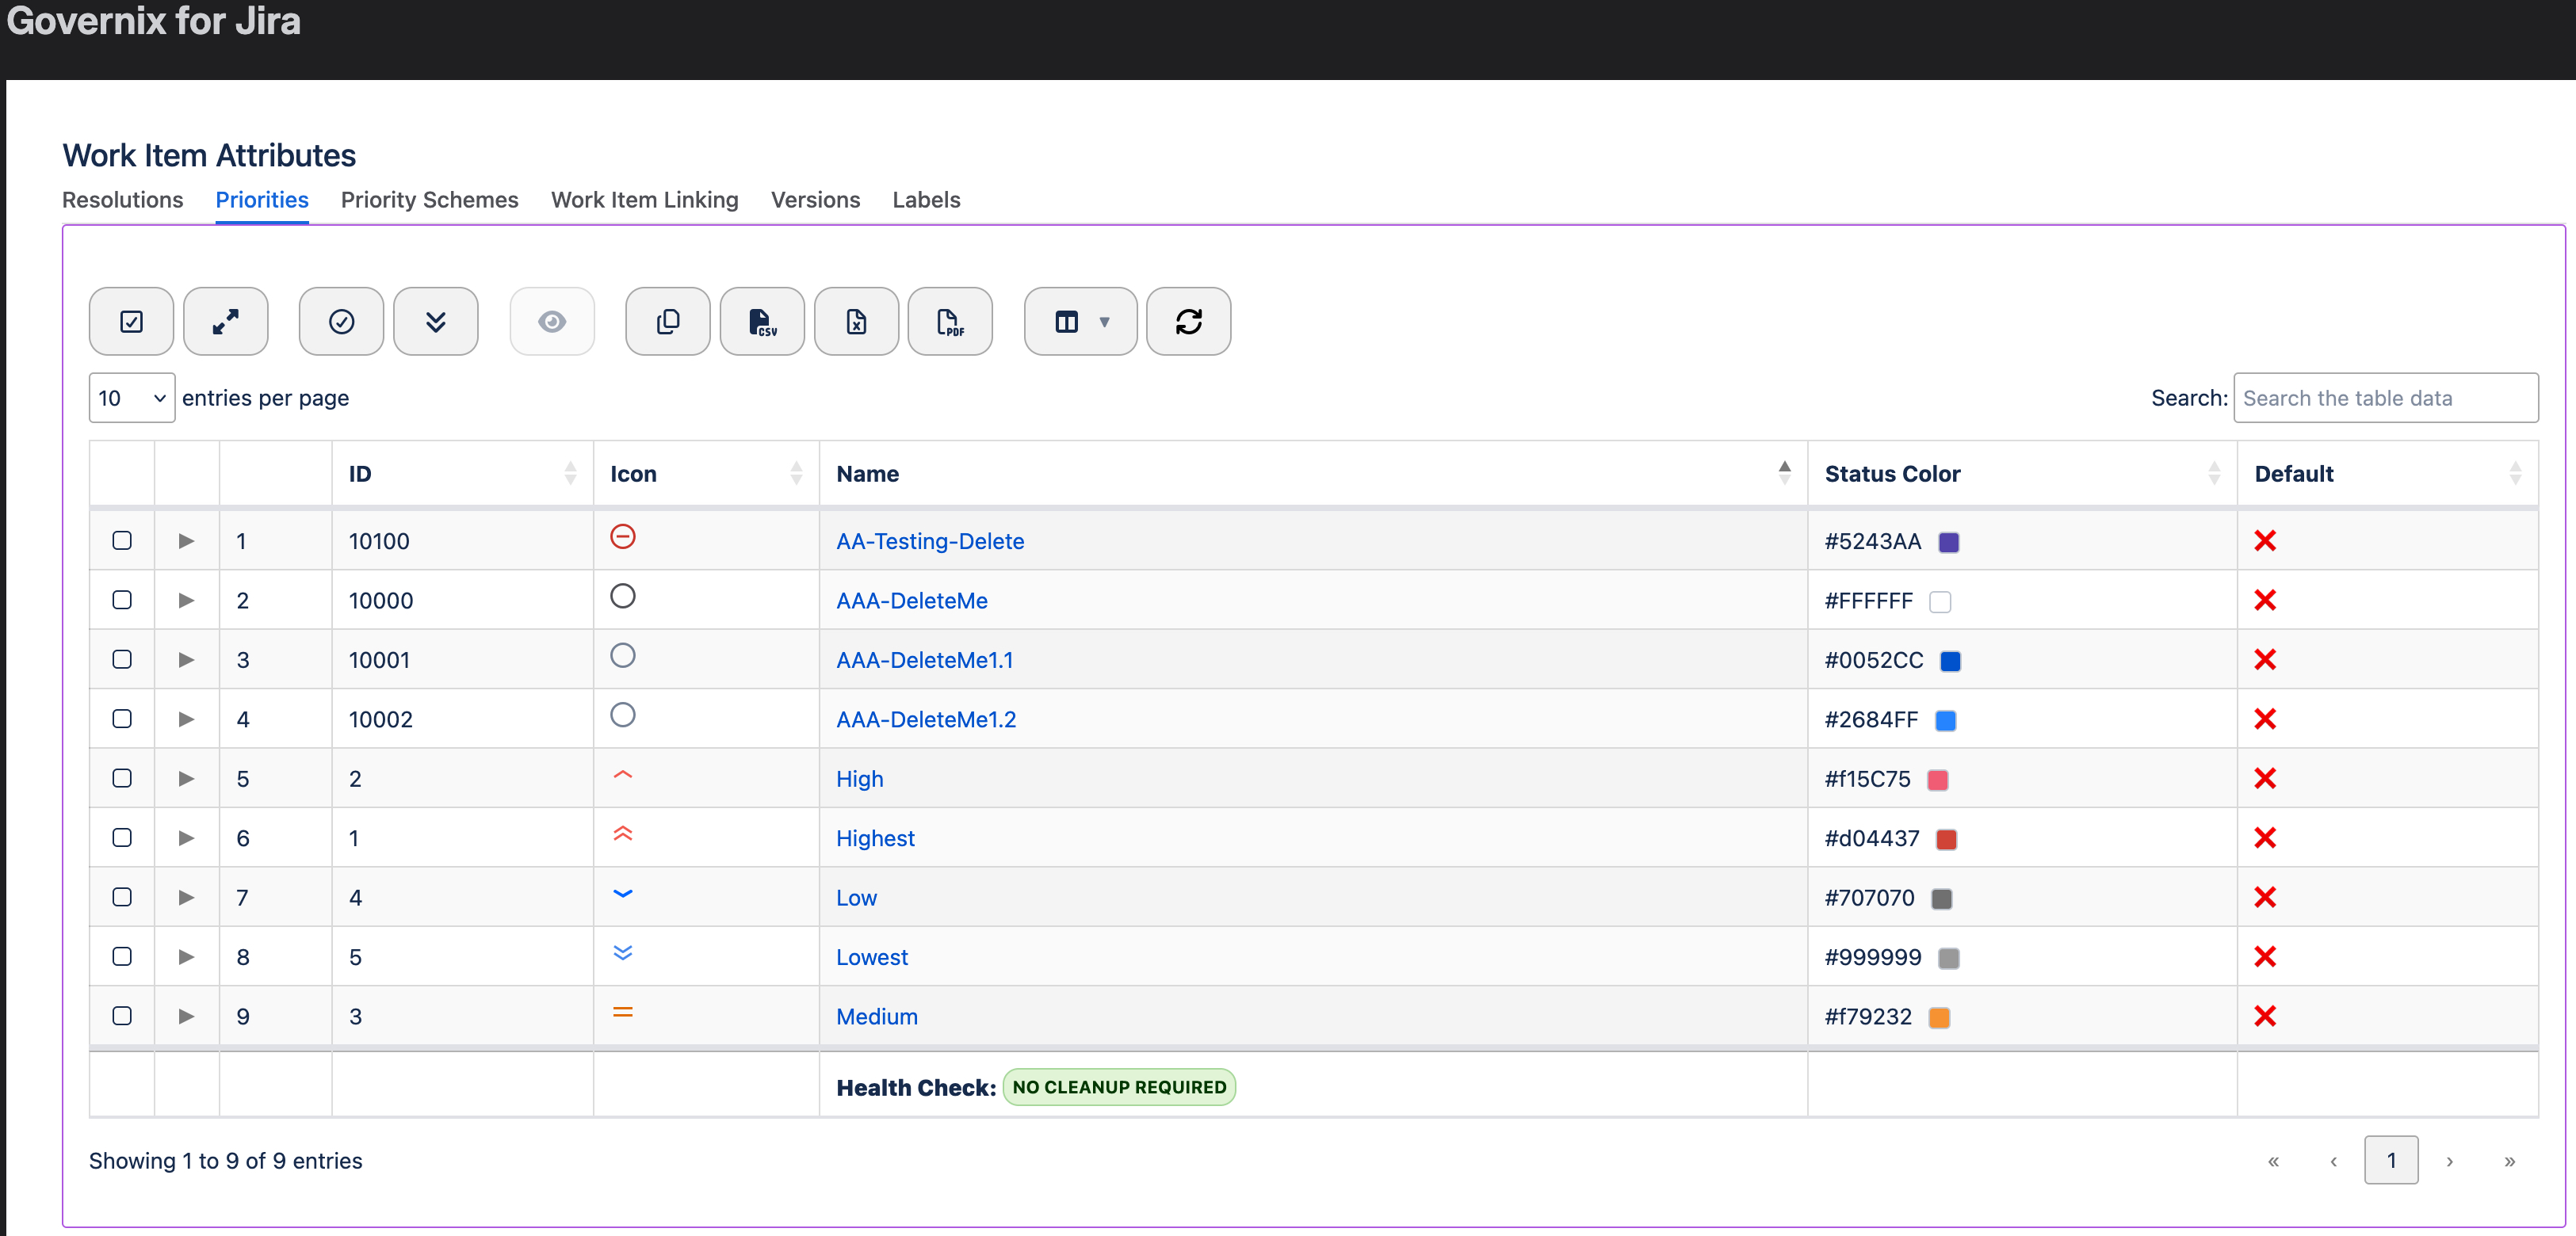
Task: Check the Medium row checkbox
Action: tap(122, 1016)
